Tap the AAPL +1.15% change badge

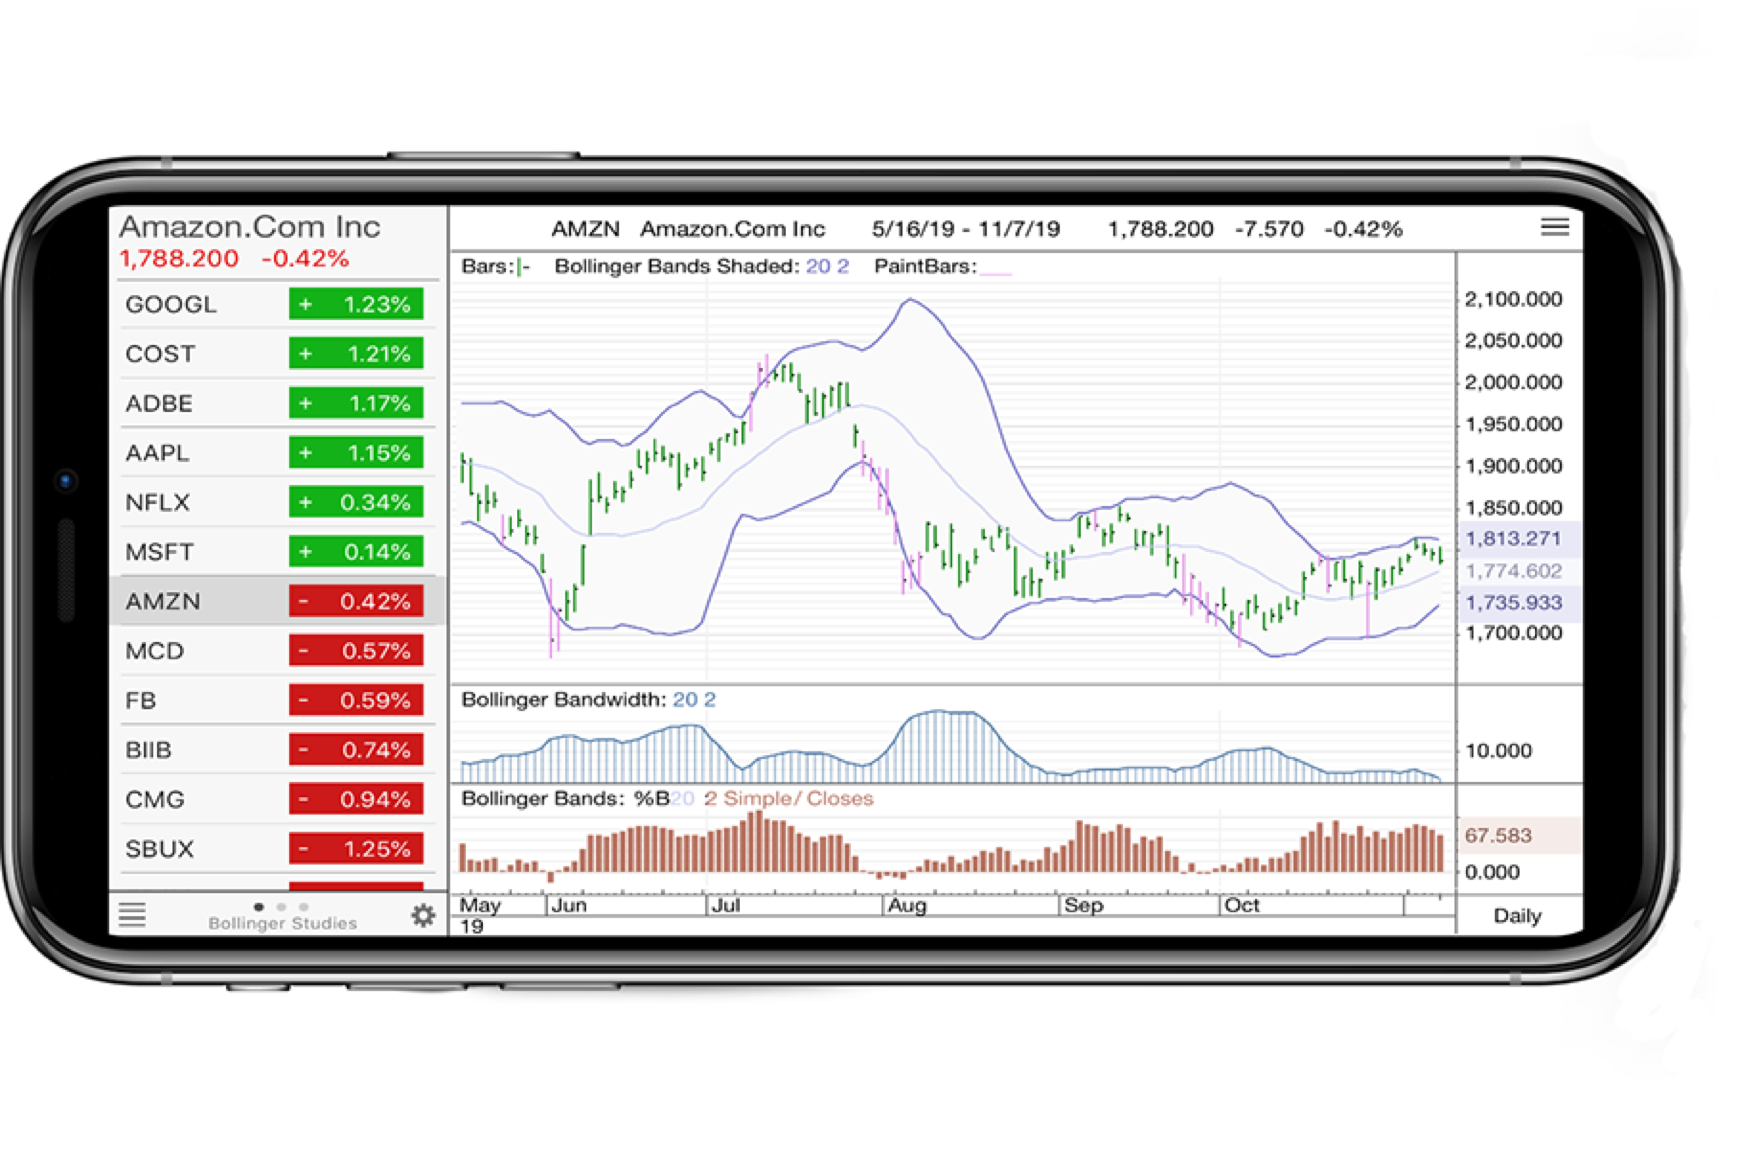[356, 453]
